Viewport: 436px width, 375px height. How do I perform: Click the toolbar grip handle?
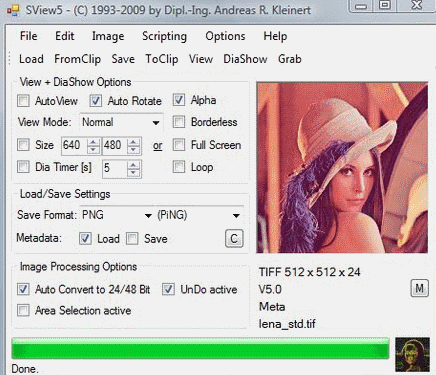tap(10, 59)
